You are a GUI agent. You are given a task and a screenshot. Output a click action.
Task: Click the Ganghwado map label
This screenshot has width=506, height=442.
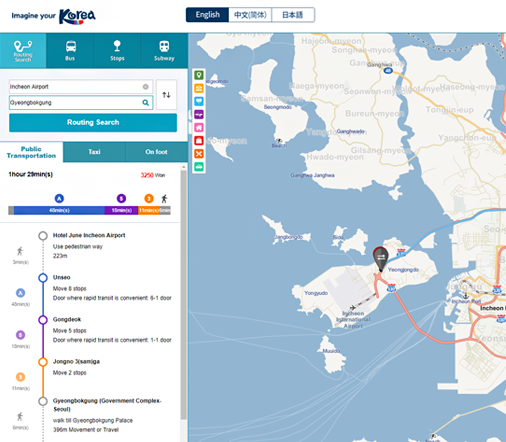[x=350, y=131]
